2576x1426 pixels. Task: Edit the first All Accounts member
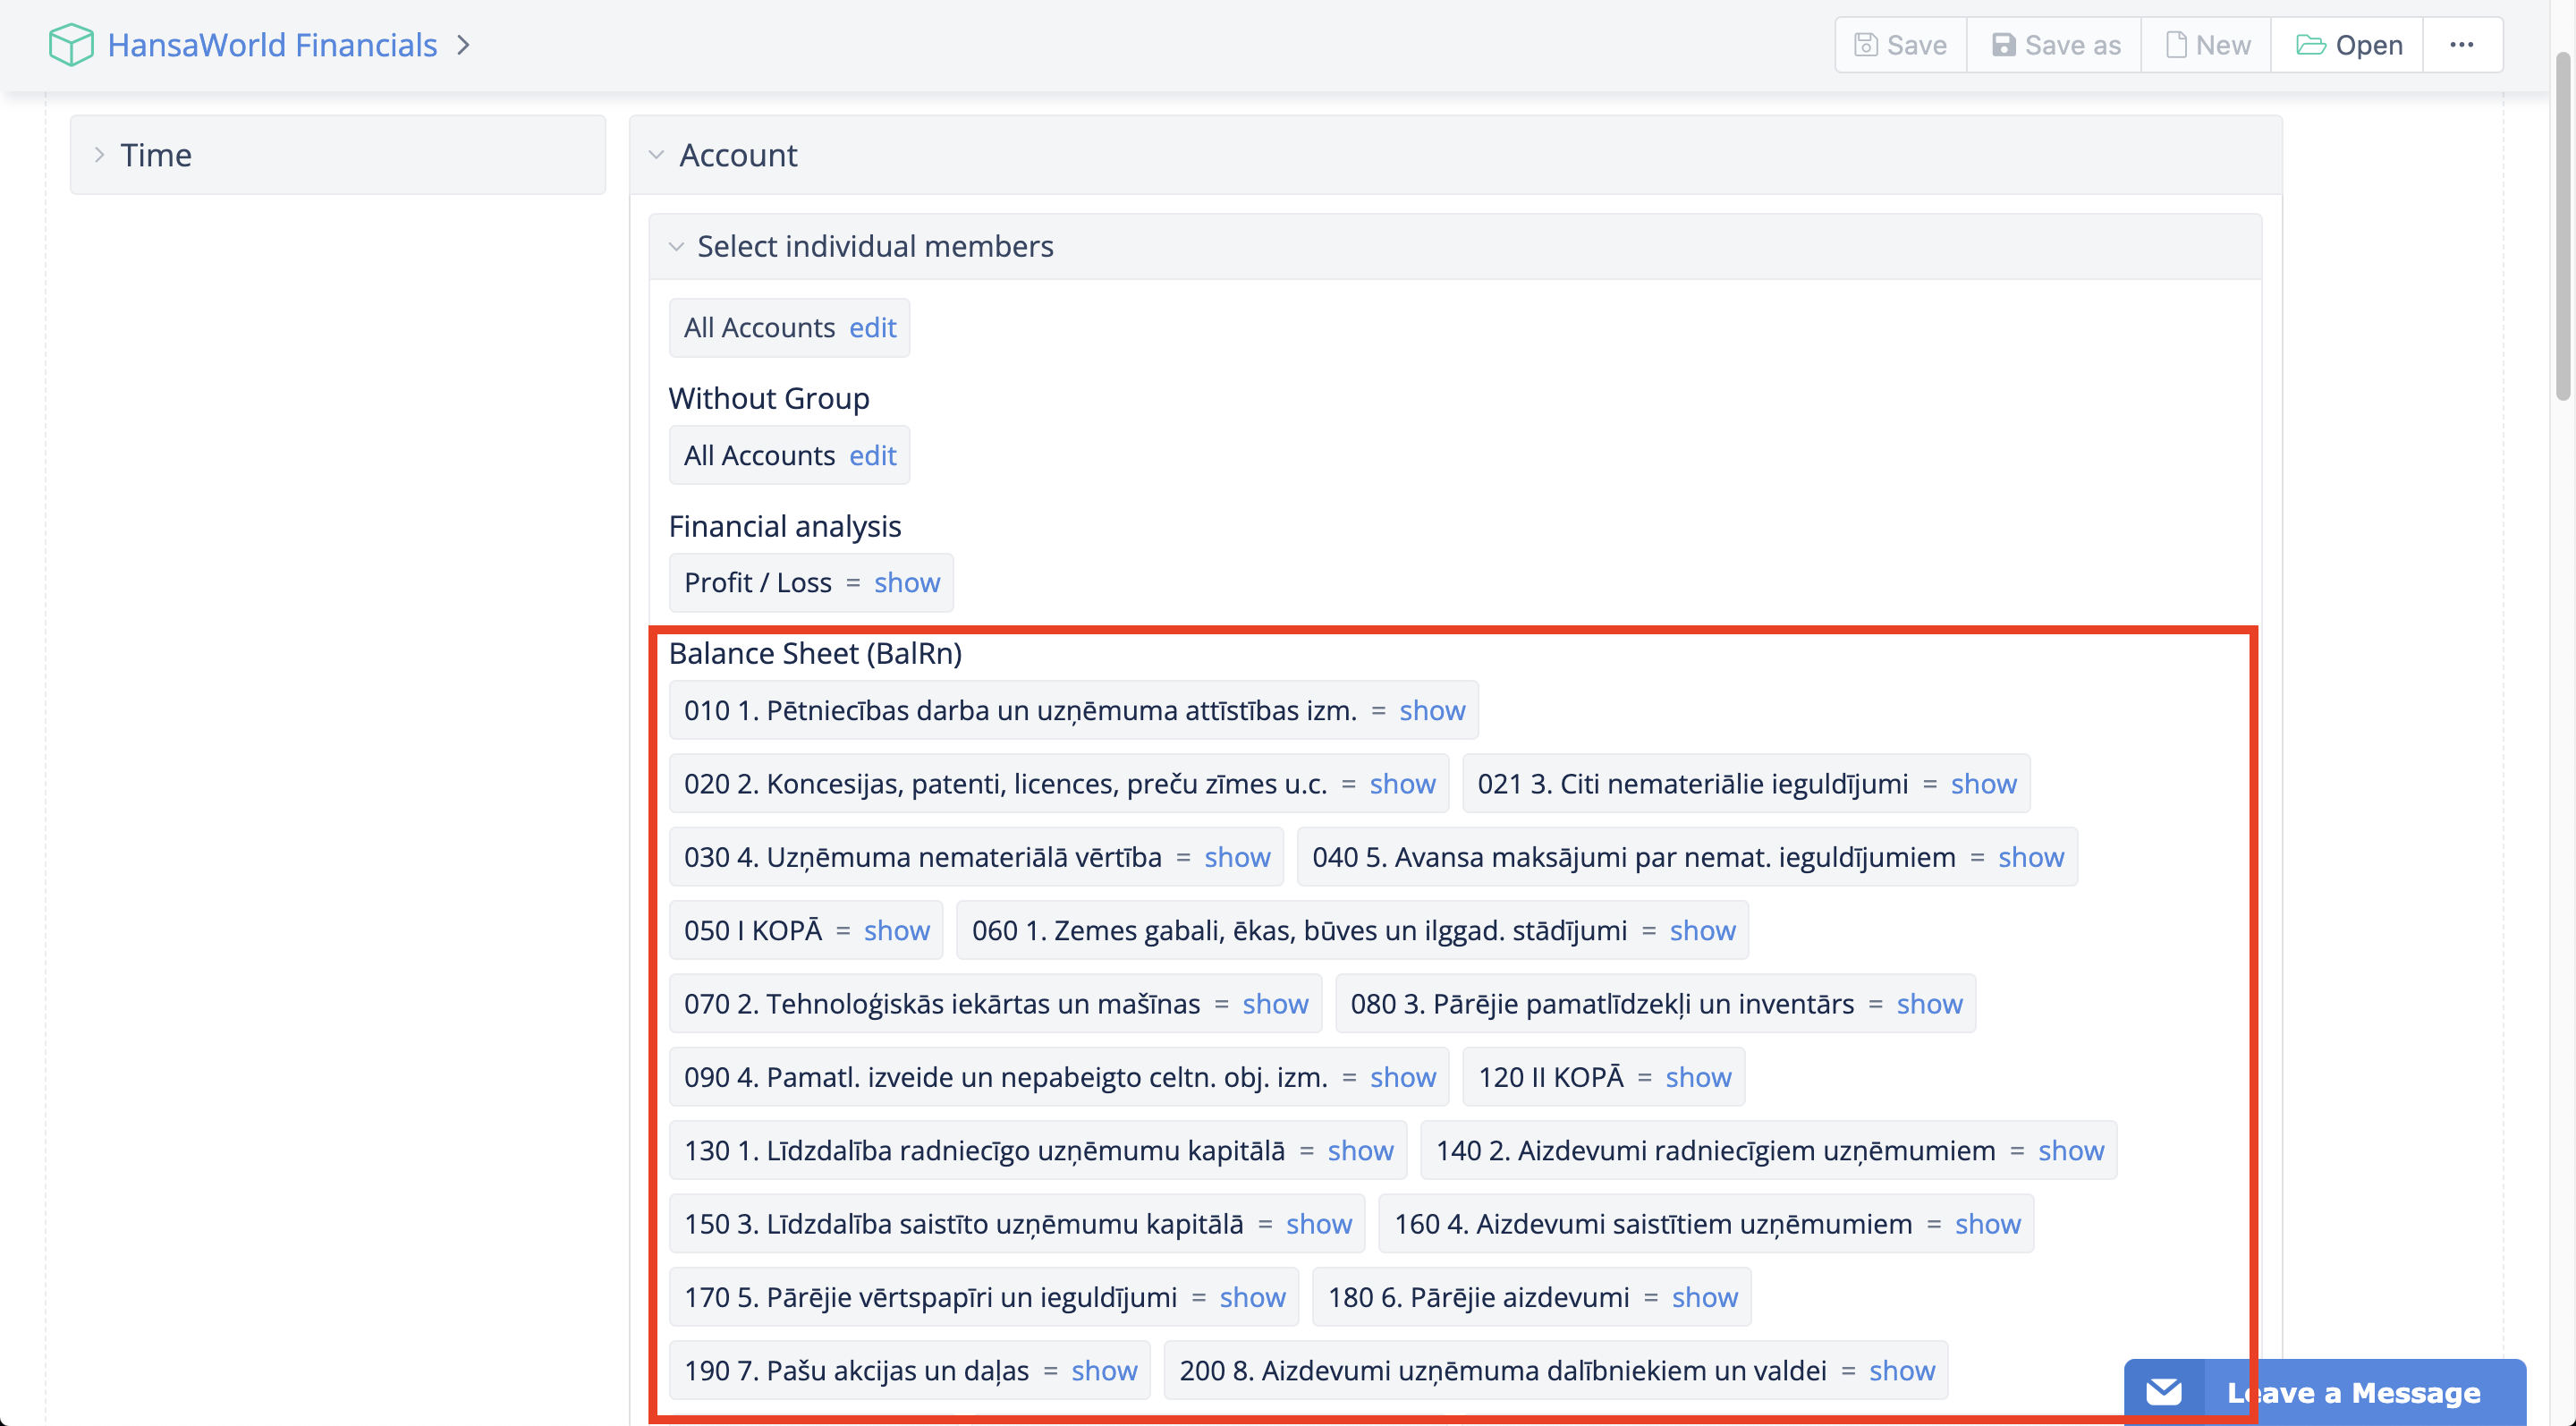point(872,328)
